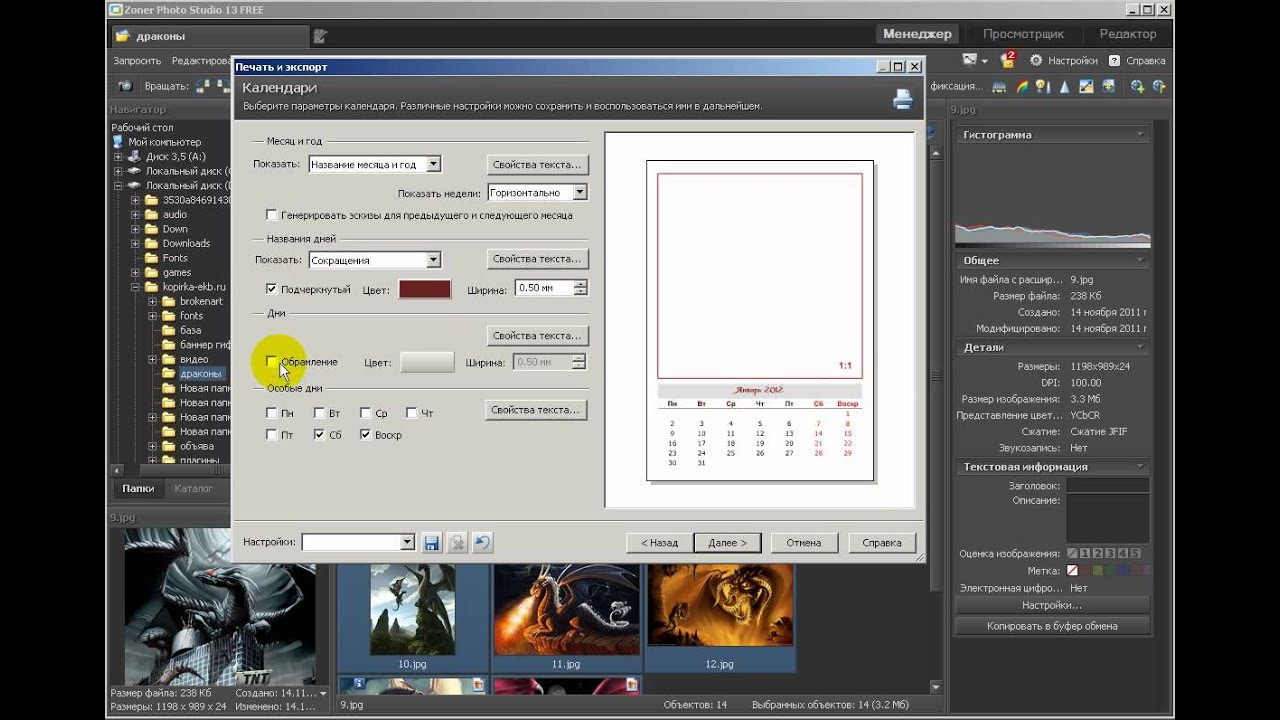The width and height of the screenshot is (1280, 720).
Task: Collapse the Гистограмма panel
Action: coord(1140,134)
